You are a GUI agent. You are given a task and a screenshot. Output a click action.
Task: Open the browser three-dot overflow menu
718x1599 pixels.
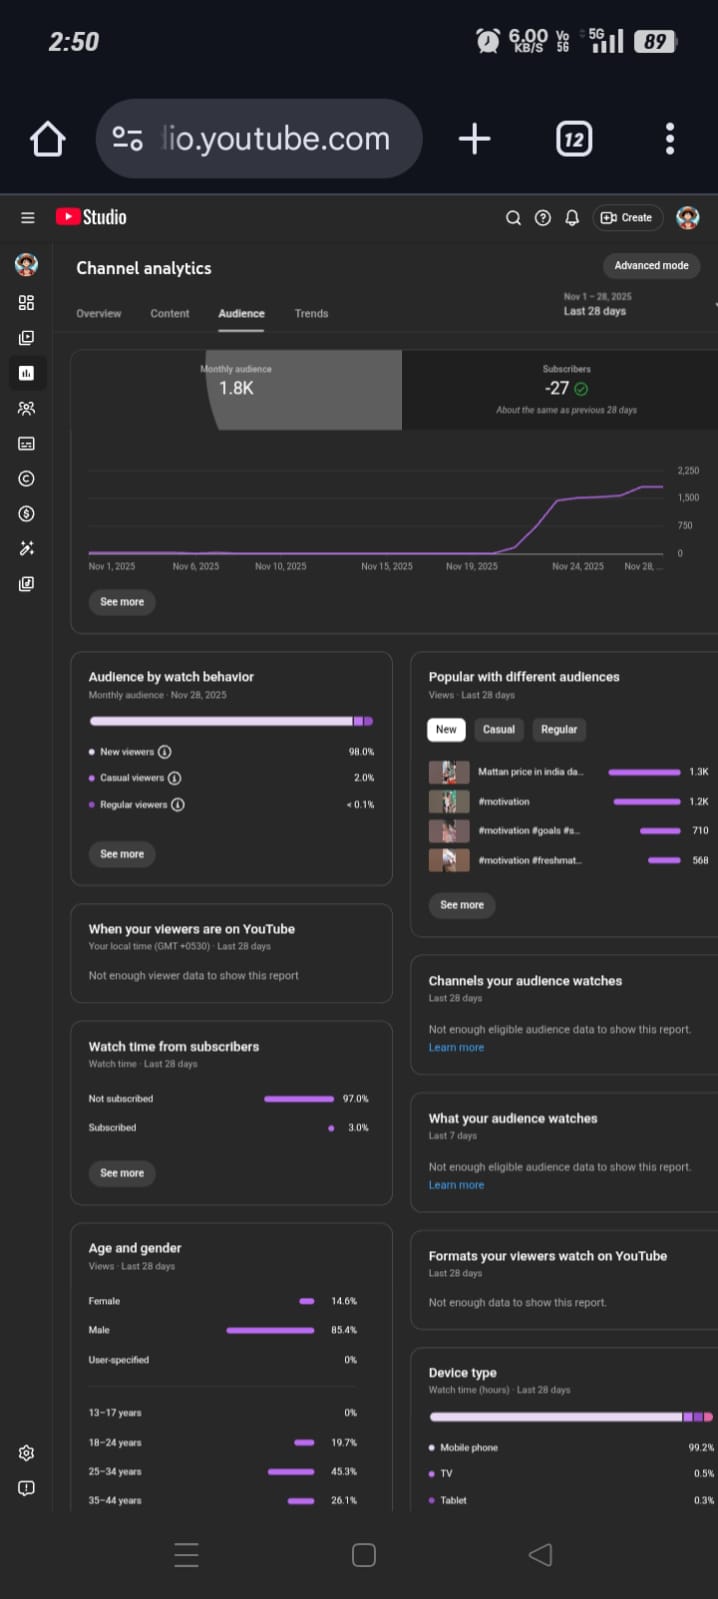click(669, 139)
